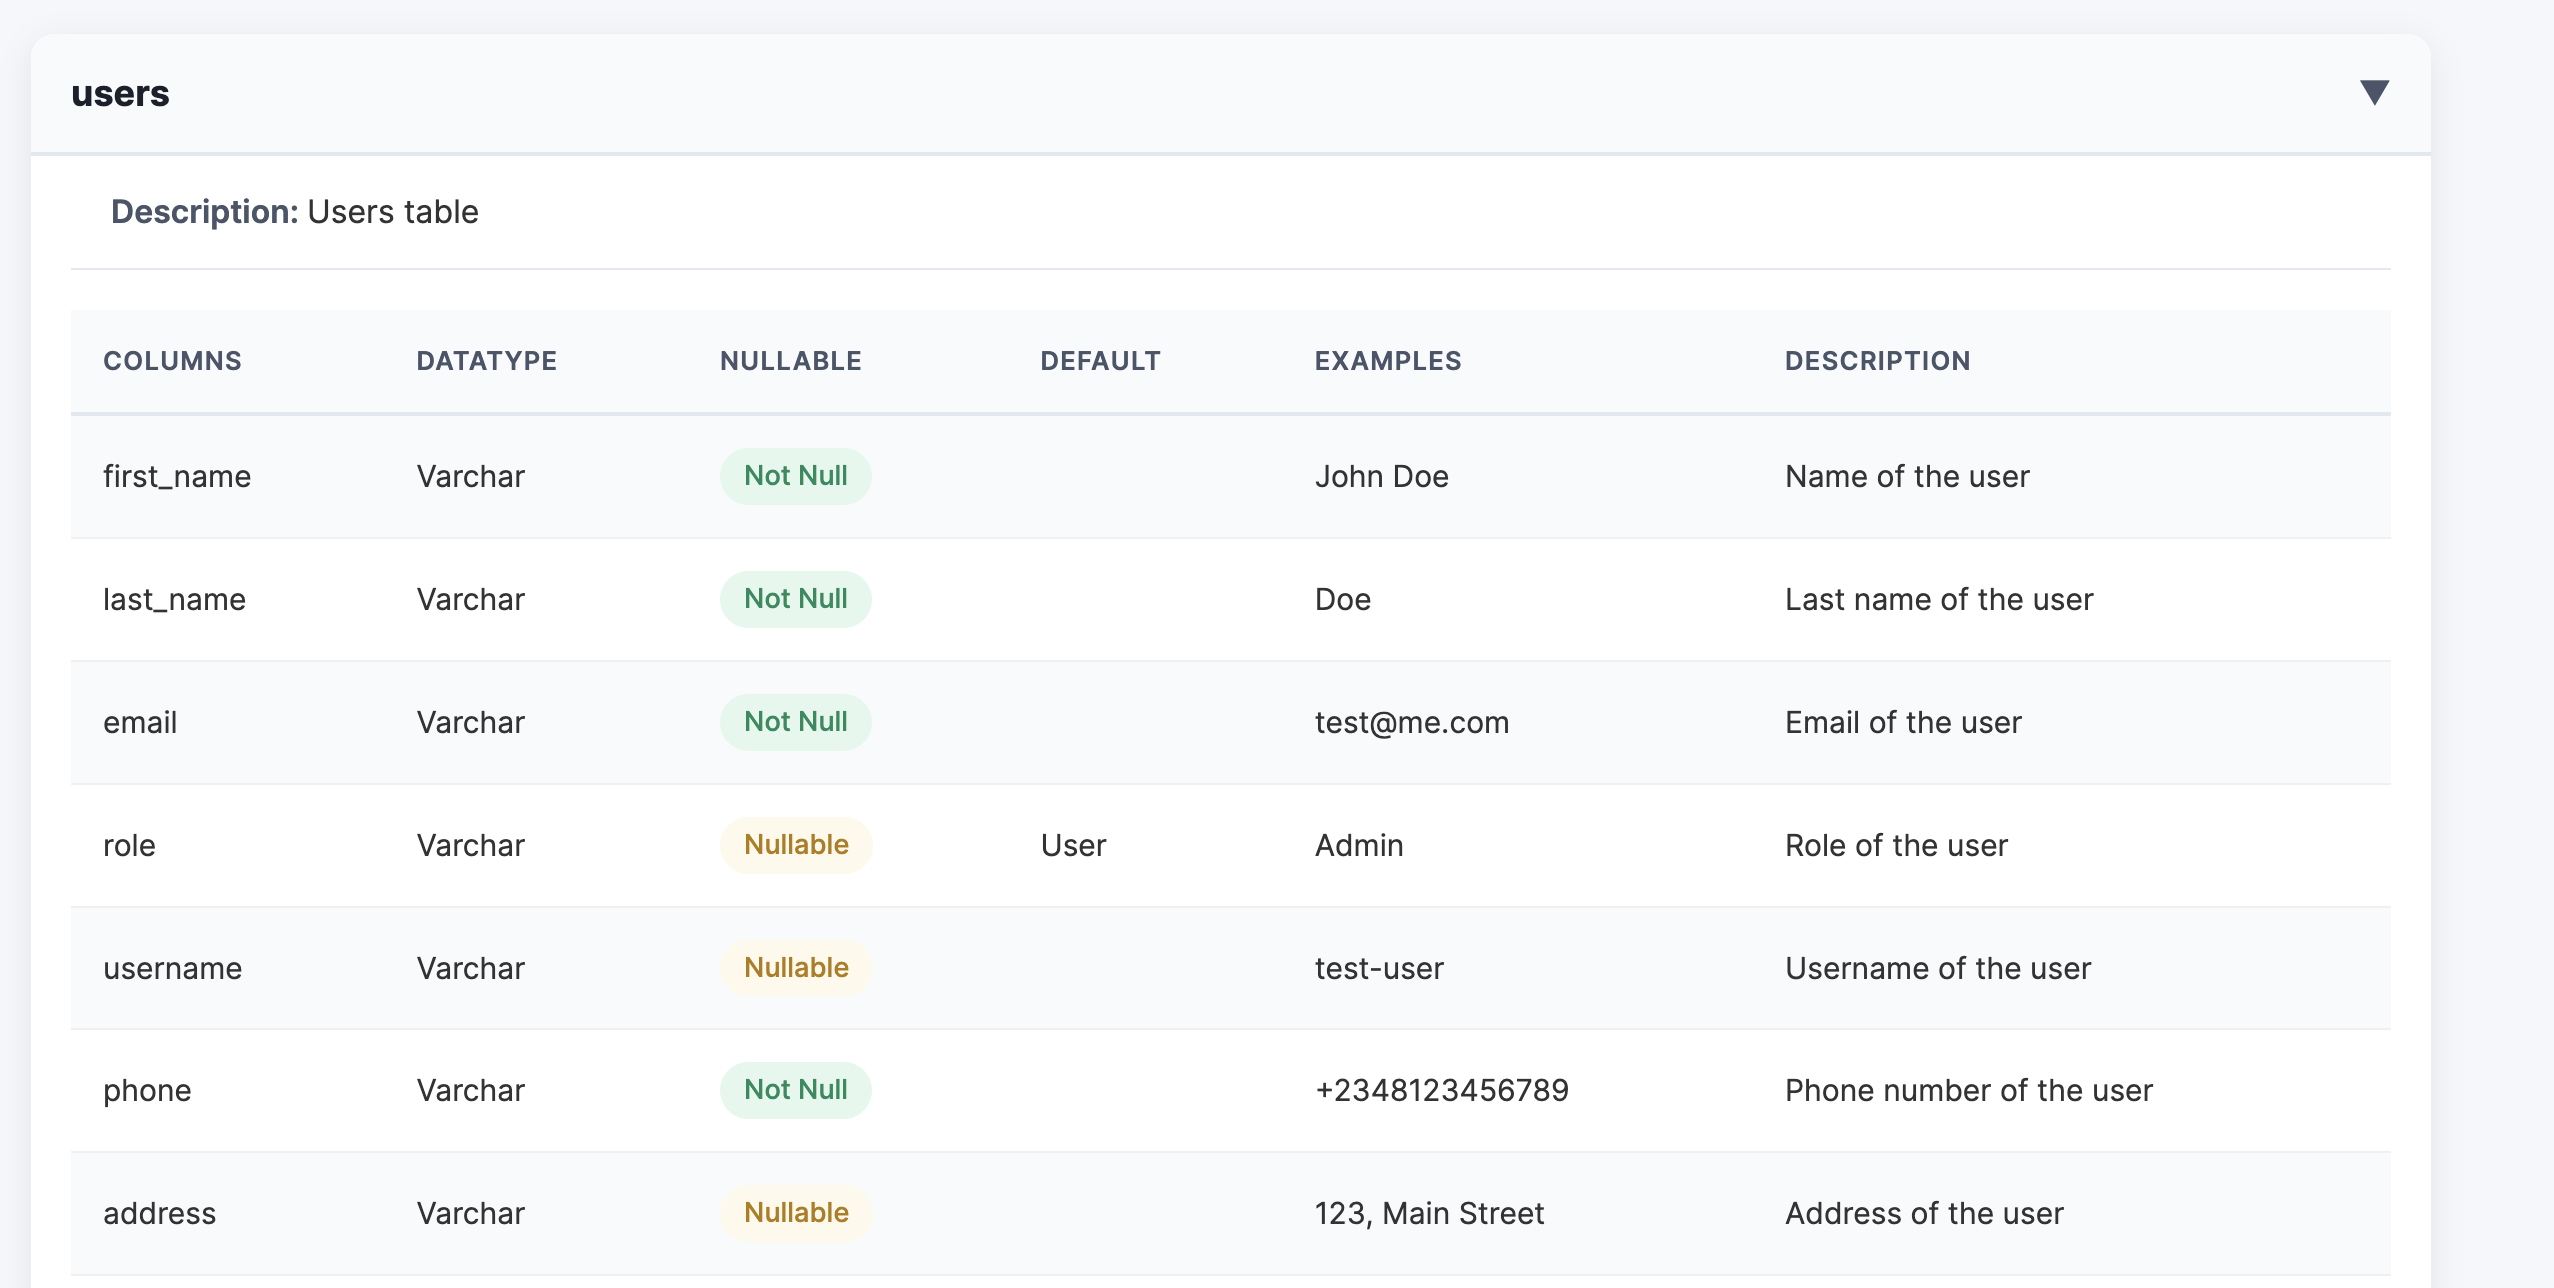Select the default value User

pos(1073,846)
